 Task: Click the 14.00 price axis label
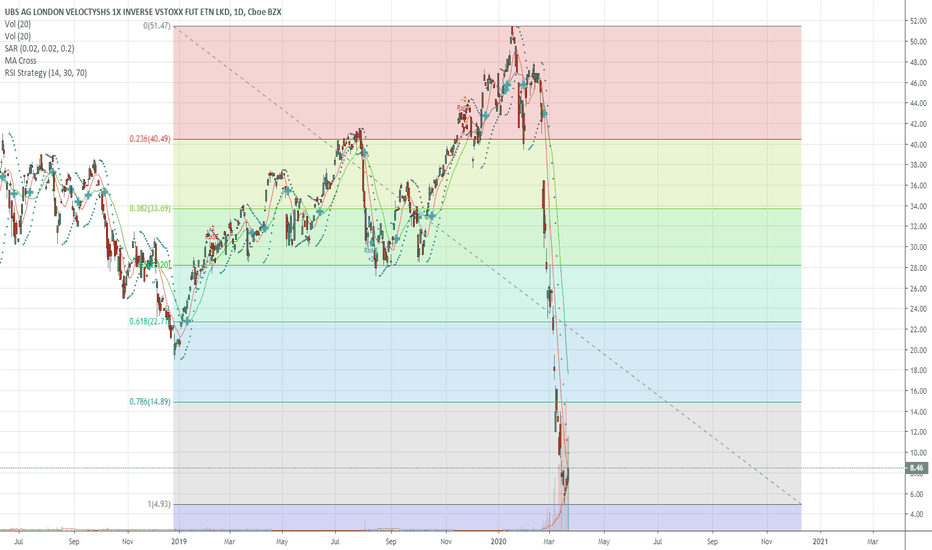point(918,412)
